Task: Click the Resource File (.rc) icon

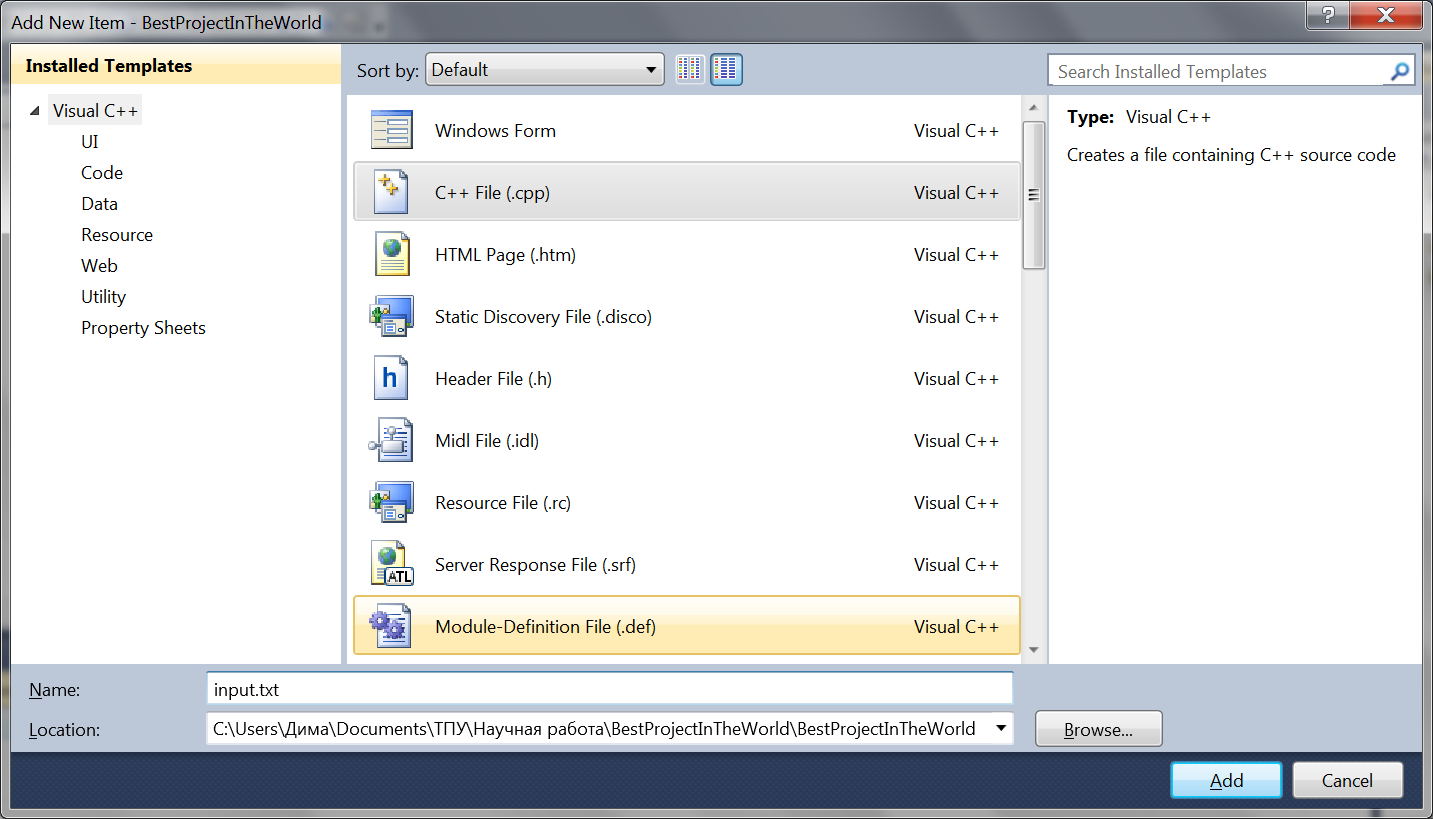Action: [391, 502]
